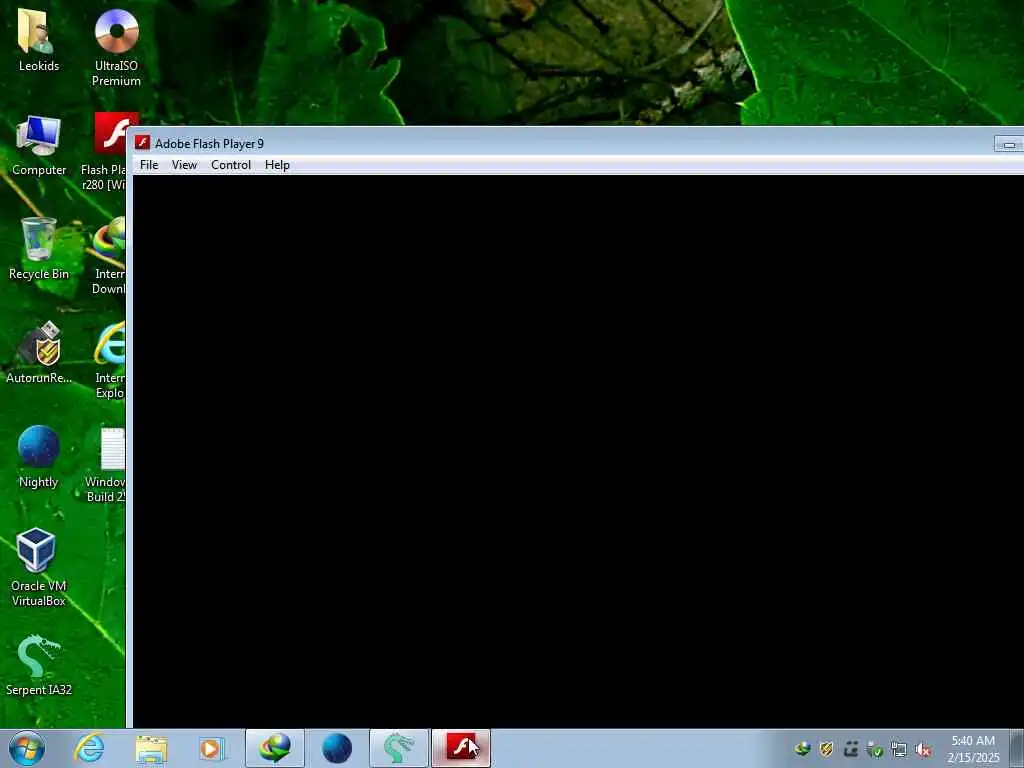This screenshot has height=768, width=1024.
Task: Open Windows Explorer from the taskbar
Action: [152, 748]
